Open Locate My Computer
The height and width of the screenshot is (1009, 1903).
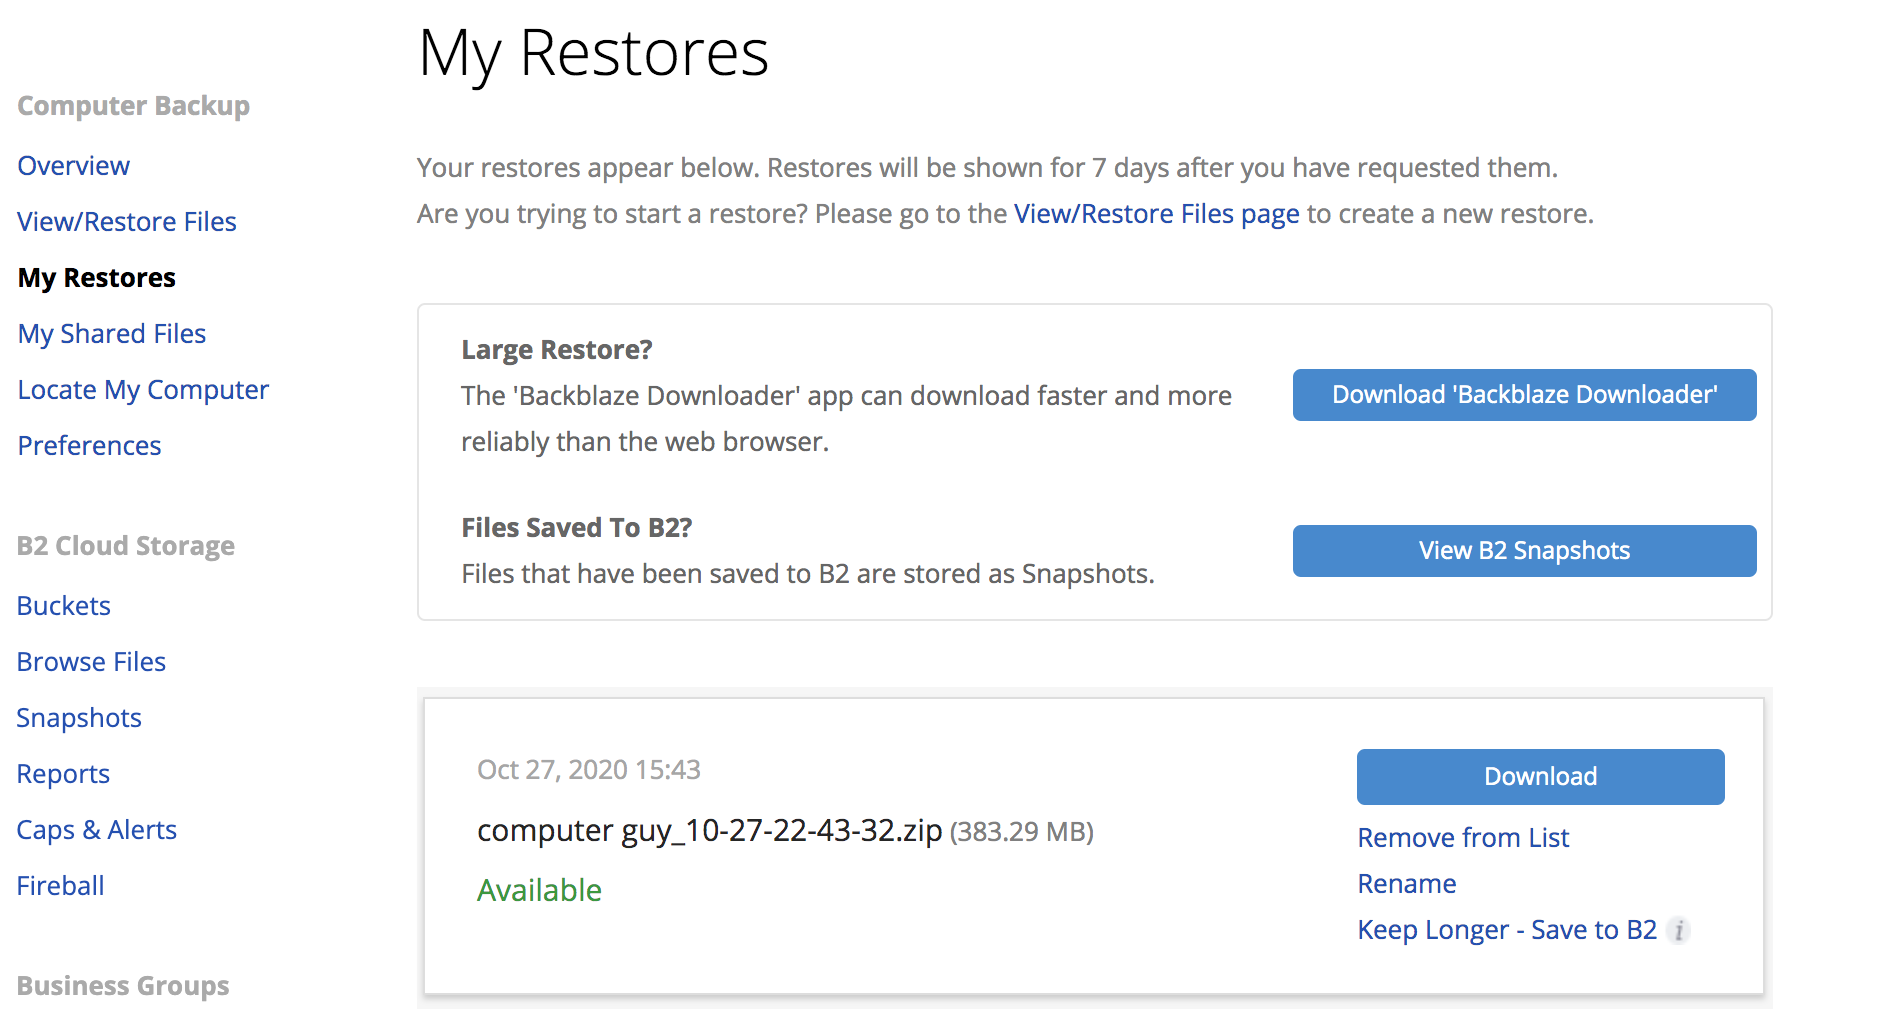click(143, 390)
